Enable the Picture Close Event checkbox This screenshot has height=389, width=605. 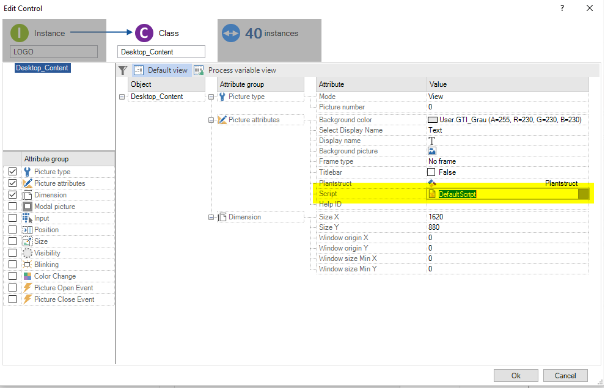[x=12, y=299]
